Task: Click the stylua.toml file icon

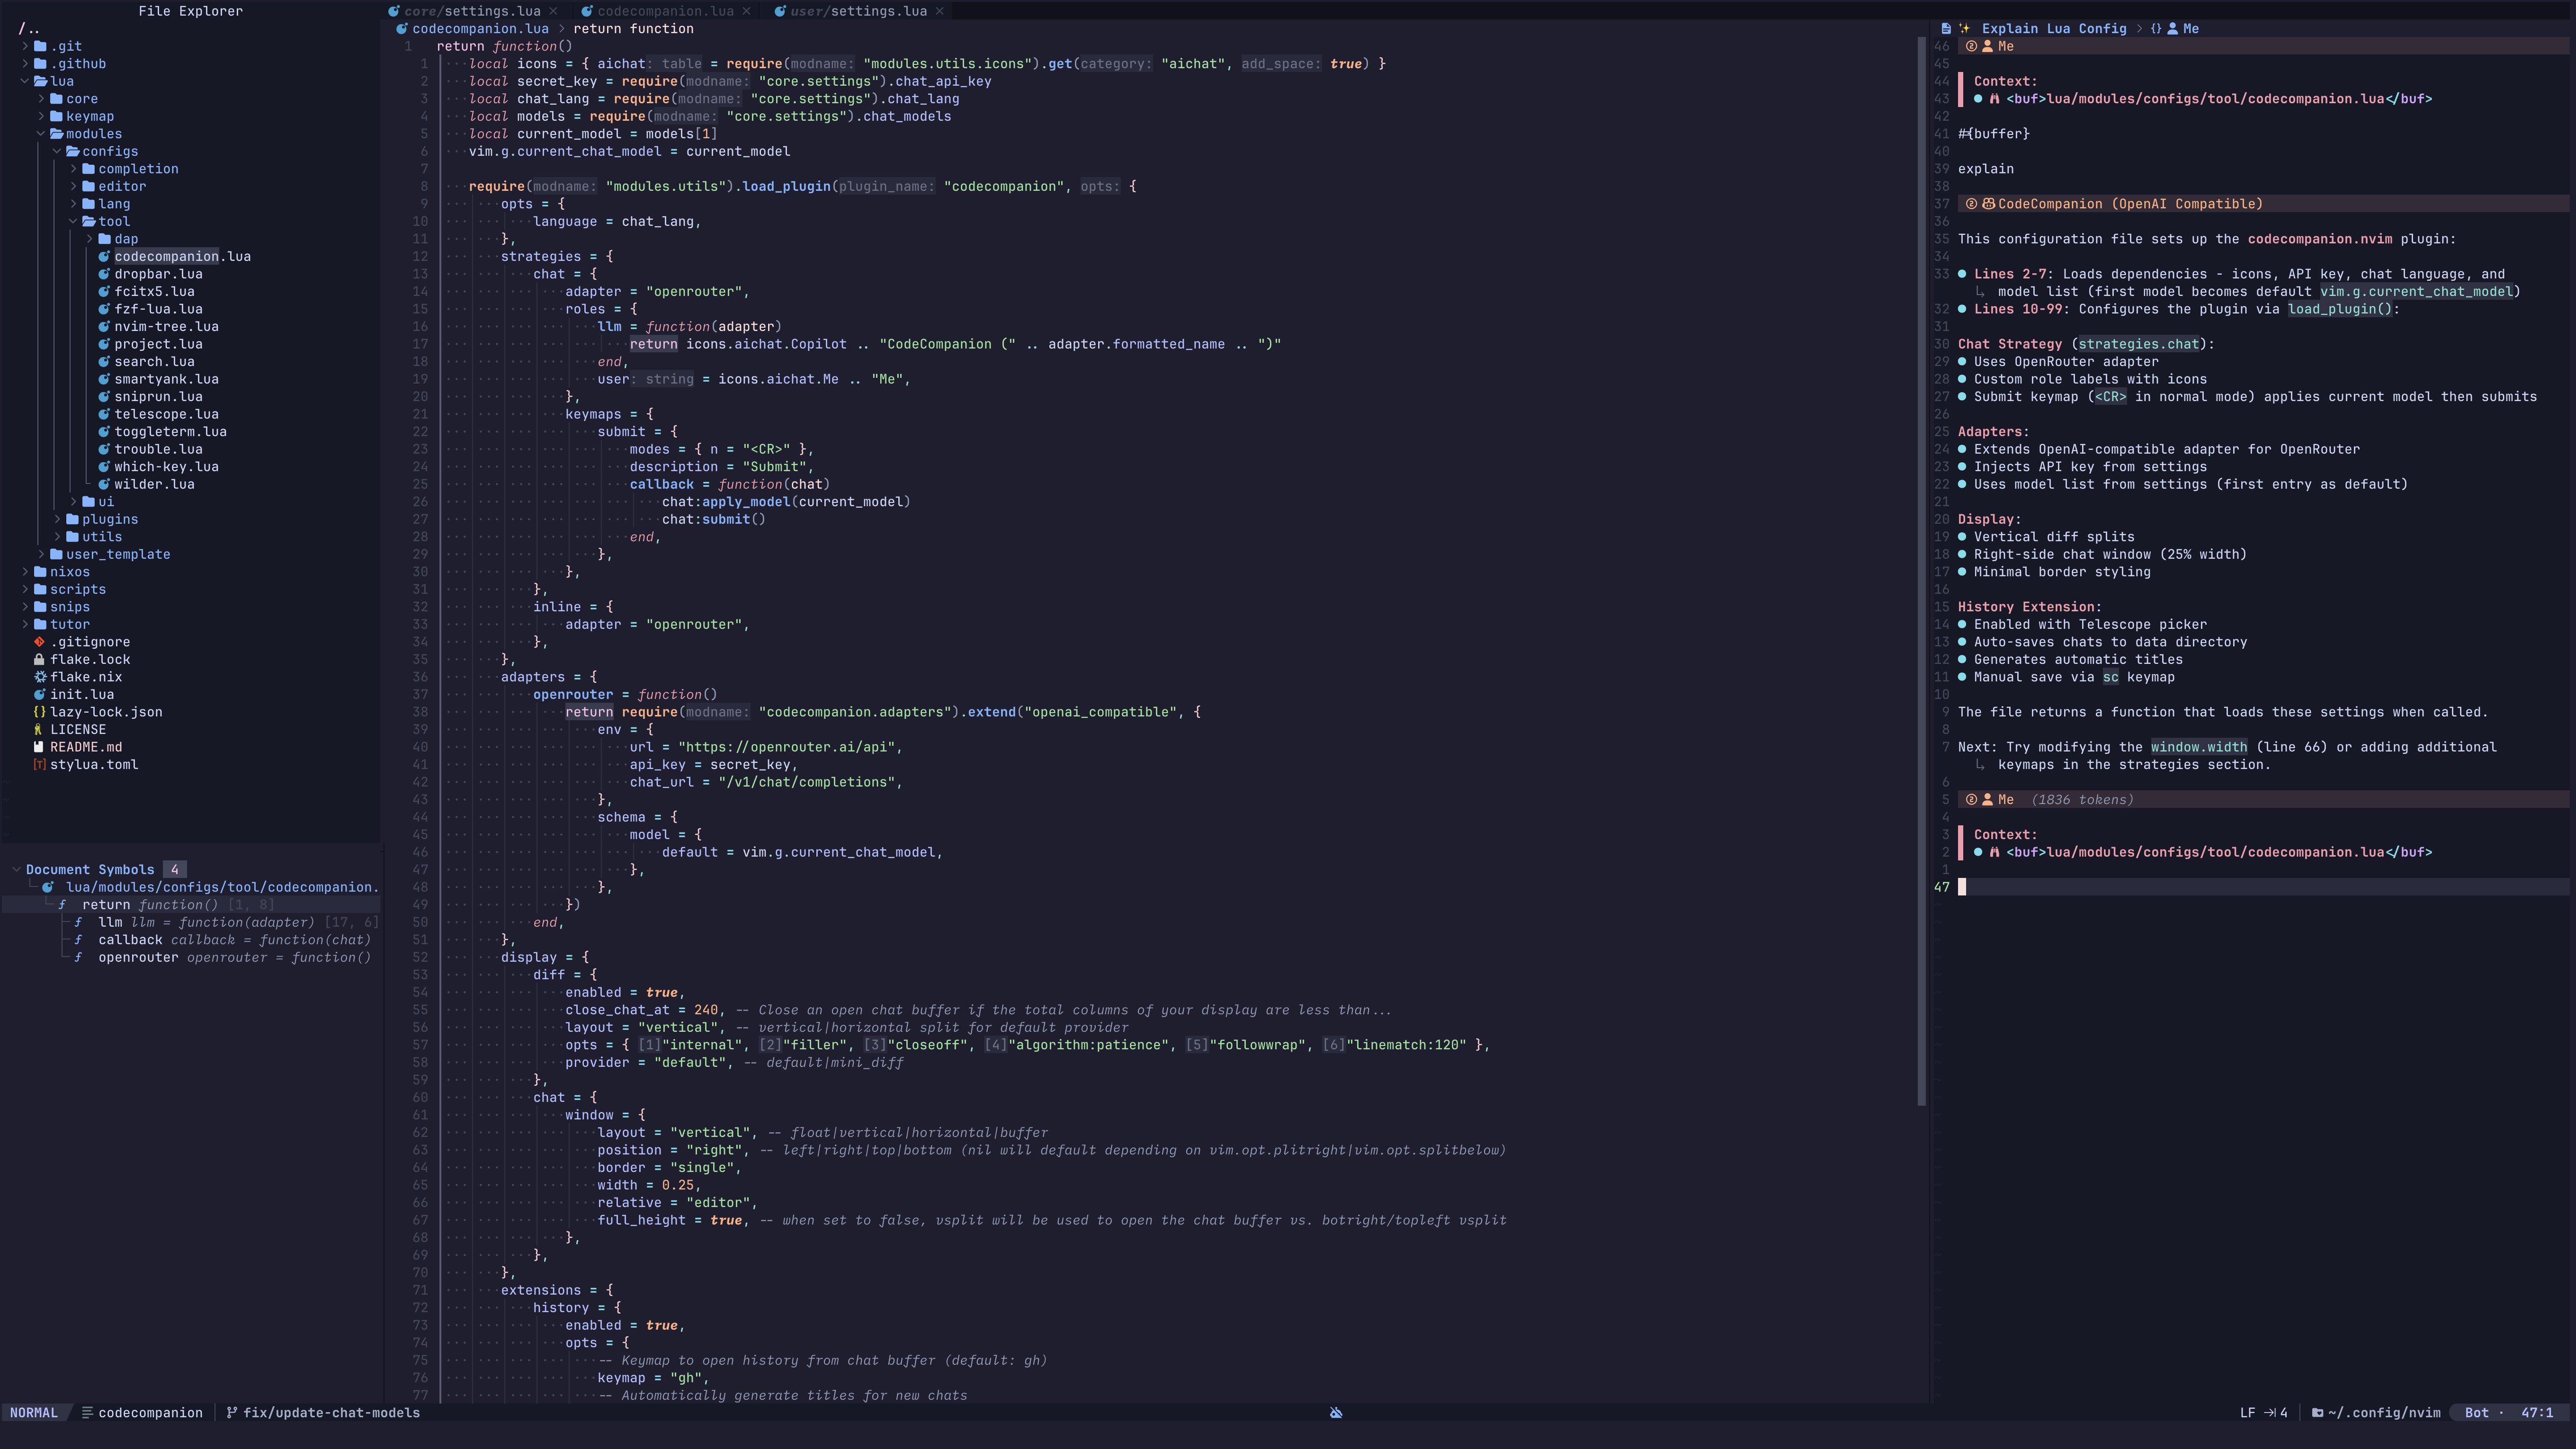Action: pos(40,764)
